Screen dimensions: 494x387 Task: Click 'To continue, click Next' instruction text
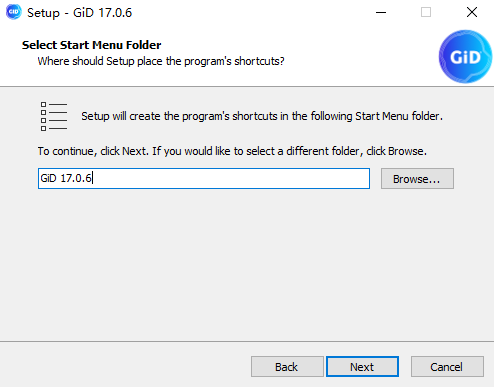point(232,151)
